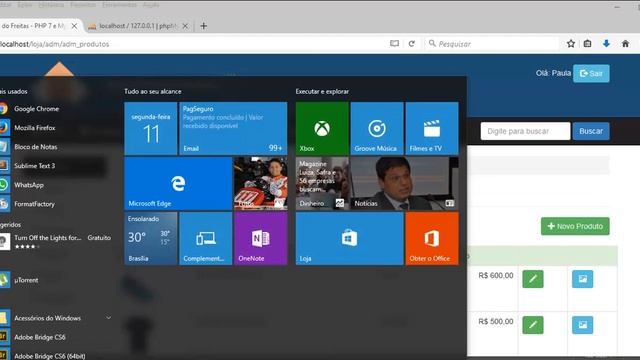
Task: Click the localhost/loja/adm address bar
Action: (192, 44)
